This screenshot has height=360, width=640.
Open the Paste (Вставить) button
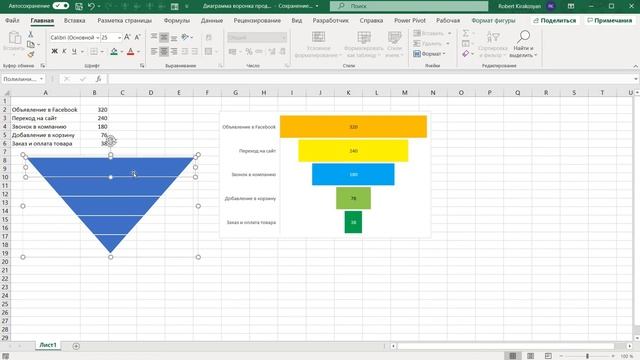[x=14, y=42]
